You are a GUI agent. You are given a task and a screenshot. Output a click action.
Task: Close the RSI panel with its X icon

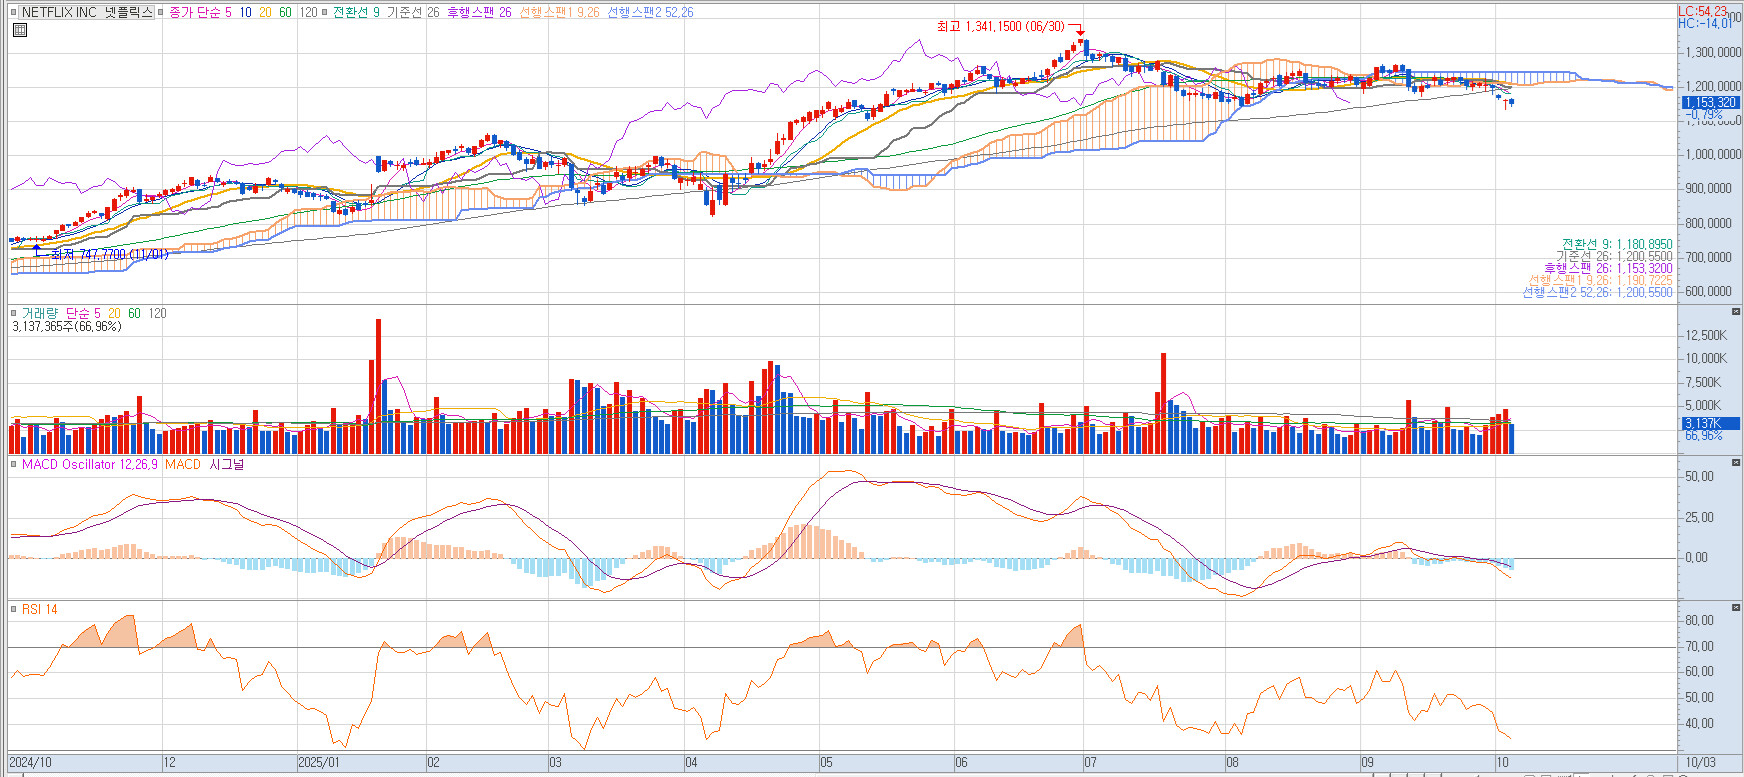tap(1736, 607)
